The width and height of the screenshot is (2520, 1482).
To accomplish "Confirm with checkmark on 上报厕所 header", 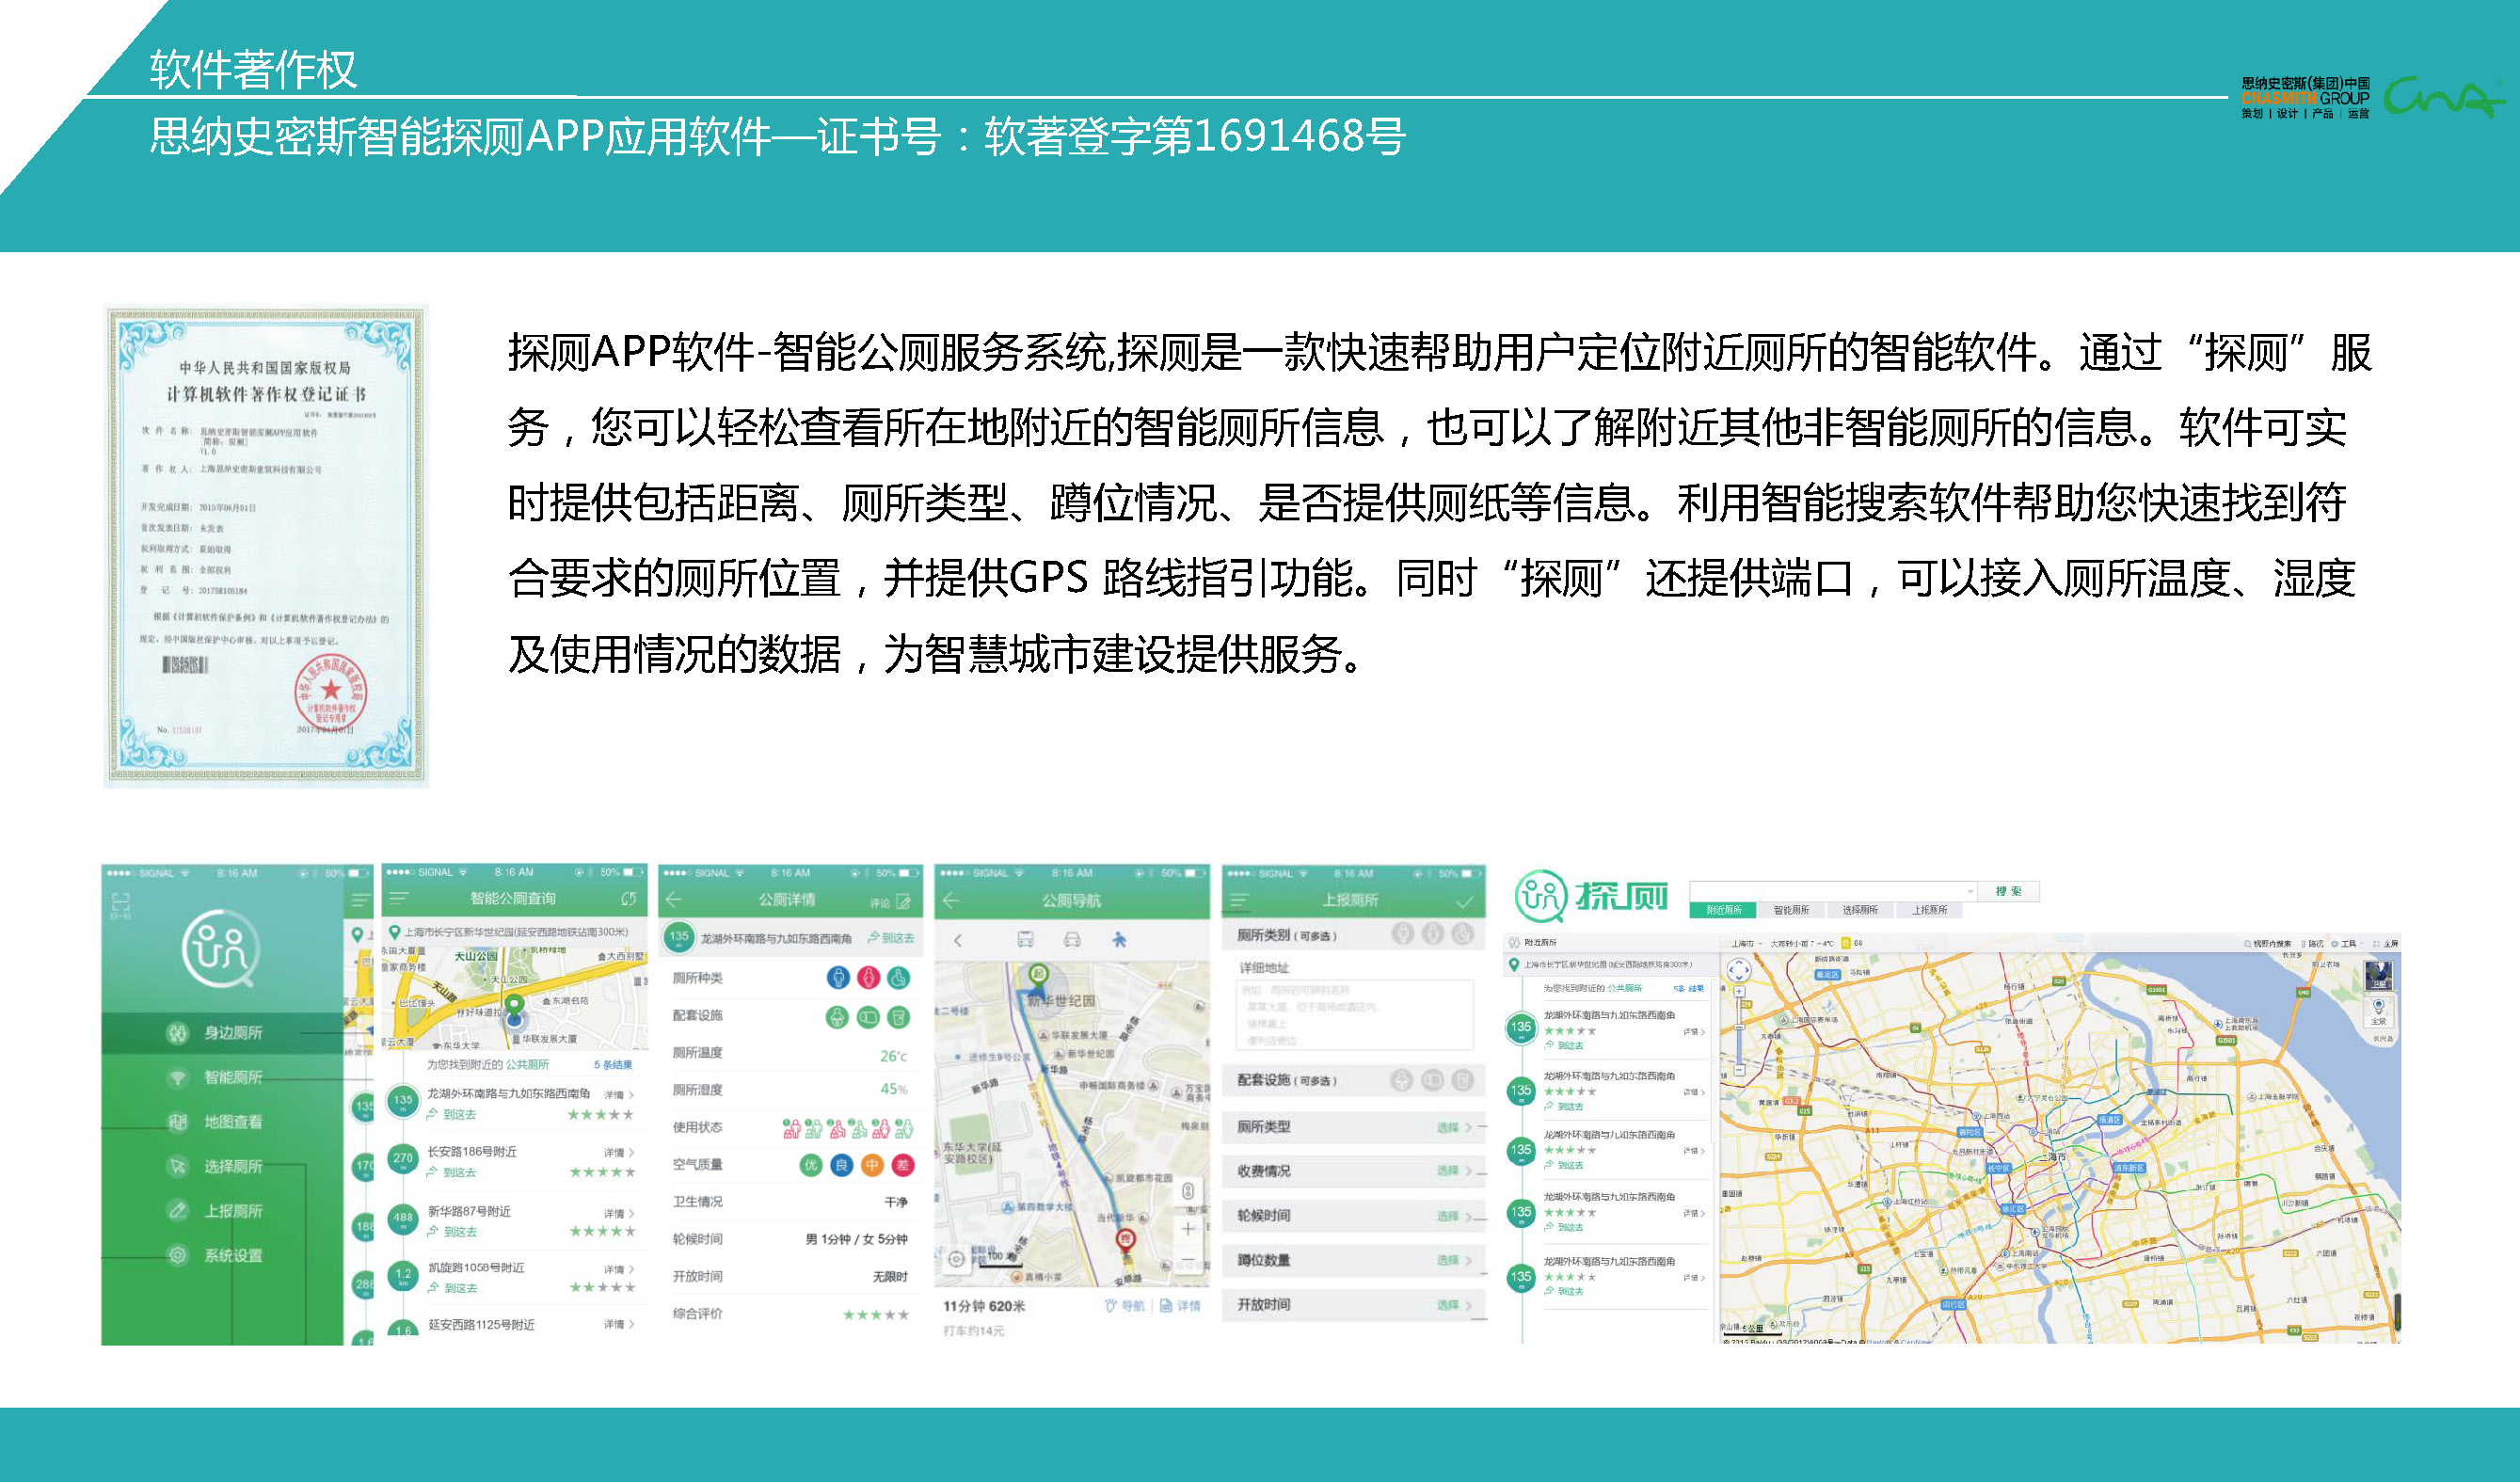I will [x=1464, y=902].
